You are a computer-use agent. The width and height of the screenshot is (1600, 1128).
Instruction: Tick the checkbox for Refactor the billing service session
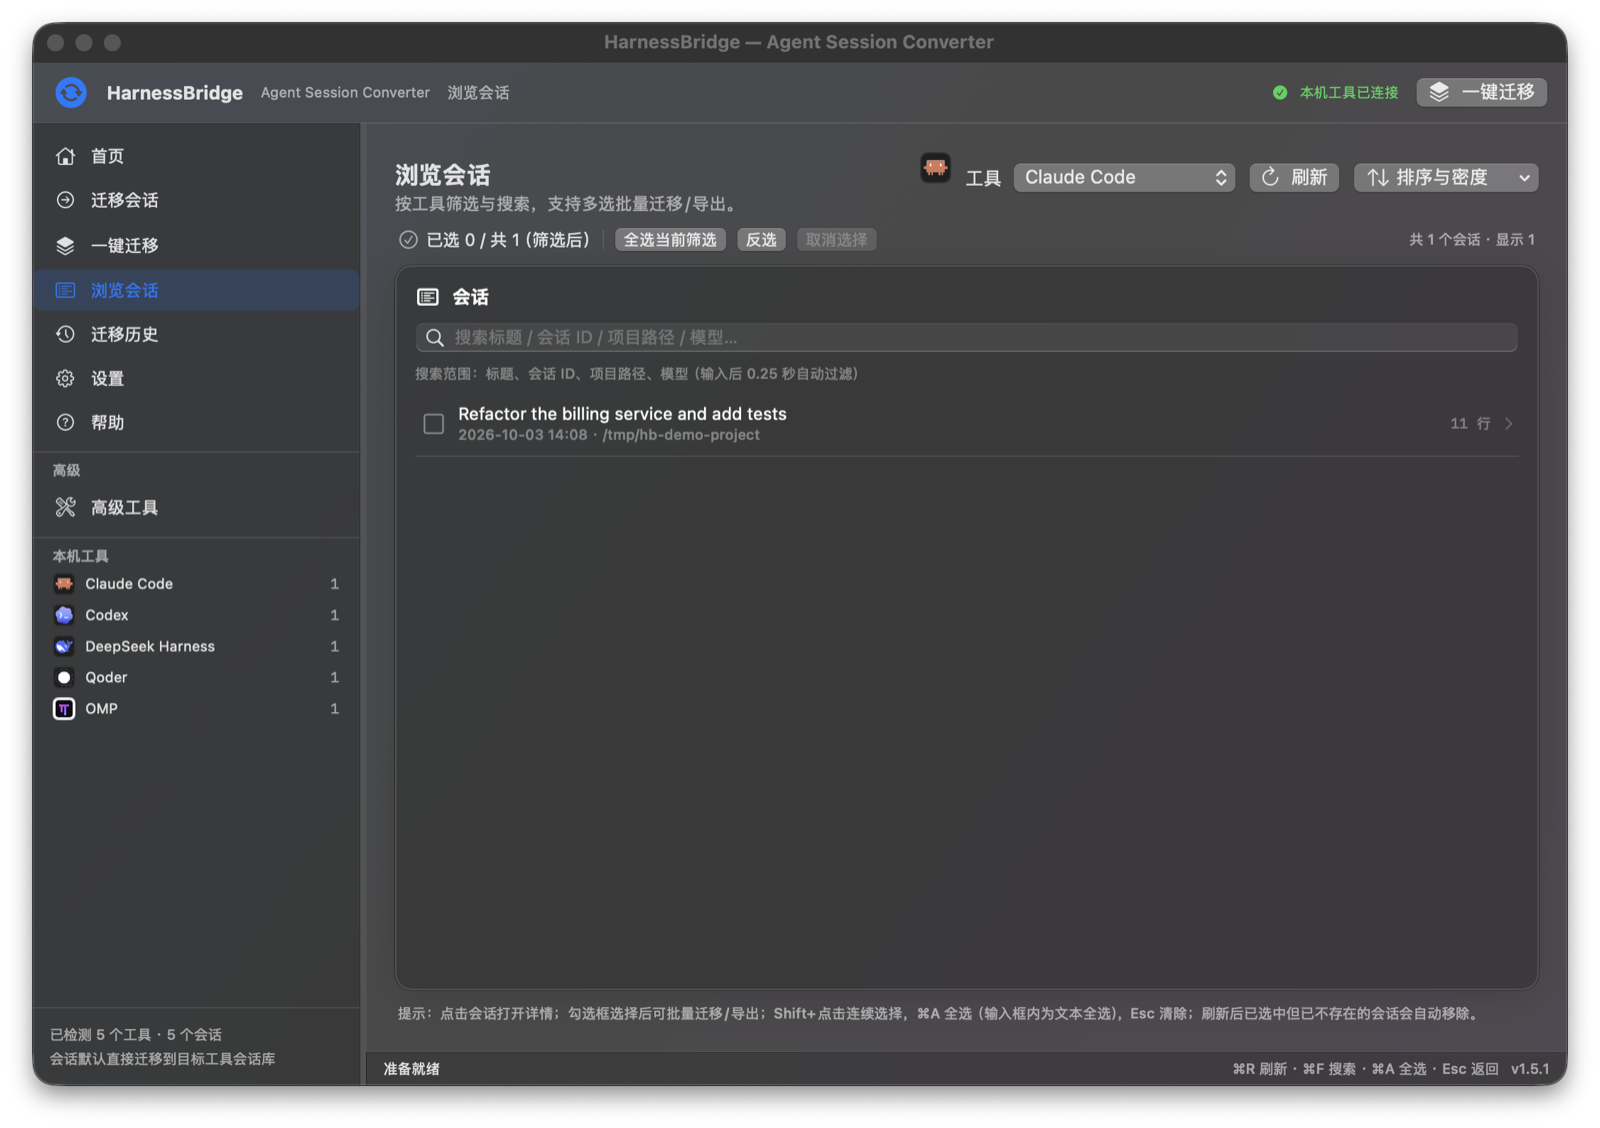pyautogui.click(x=433, y=424)
